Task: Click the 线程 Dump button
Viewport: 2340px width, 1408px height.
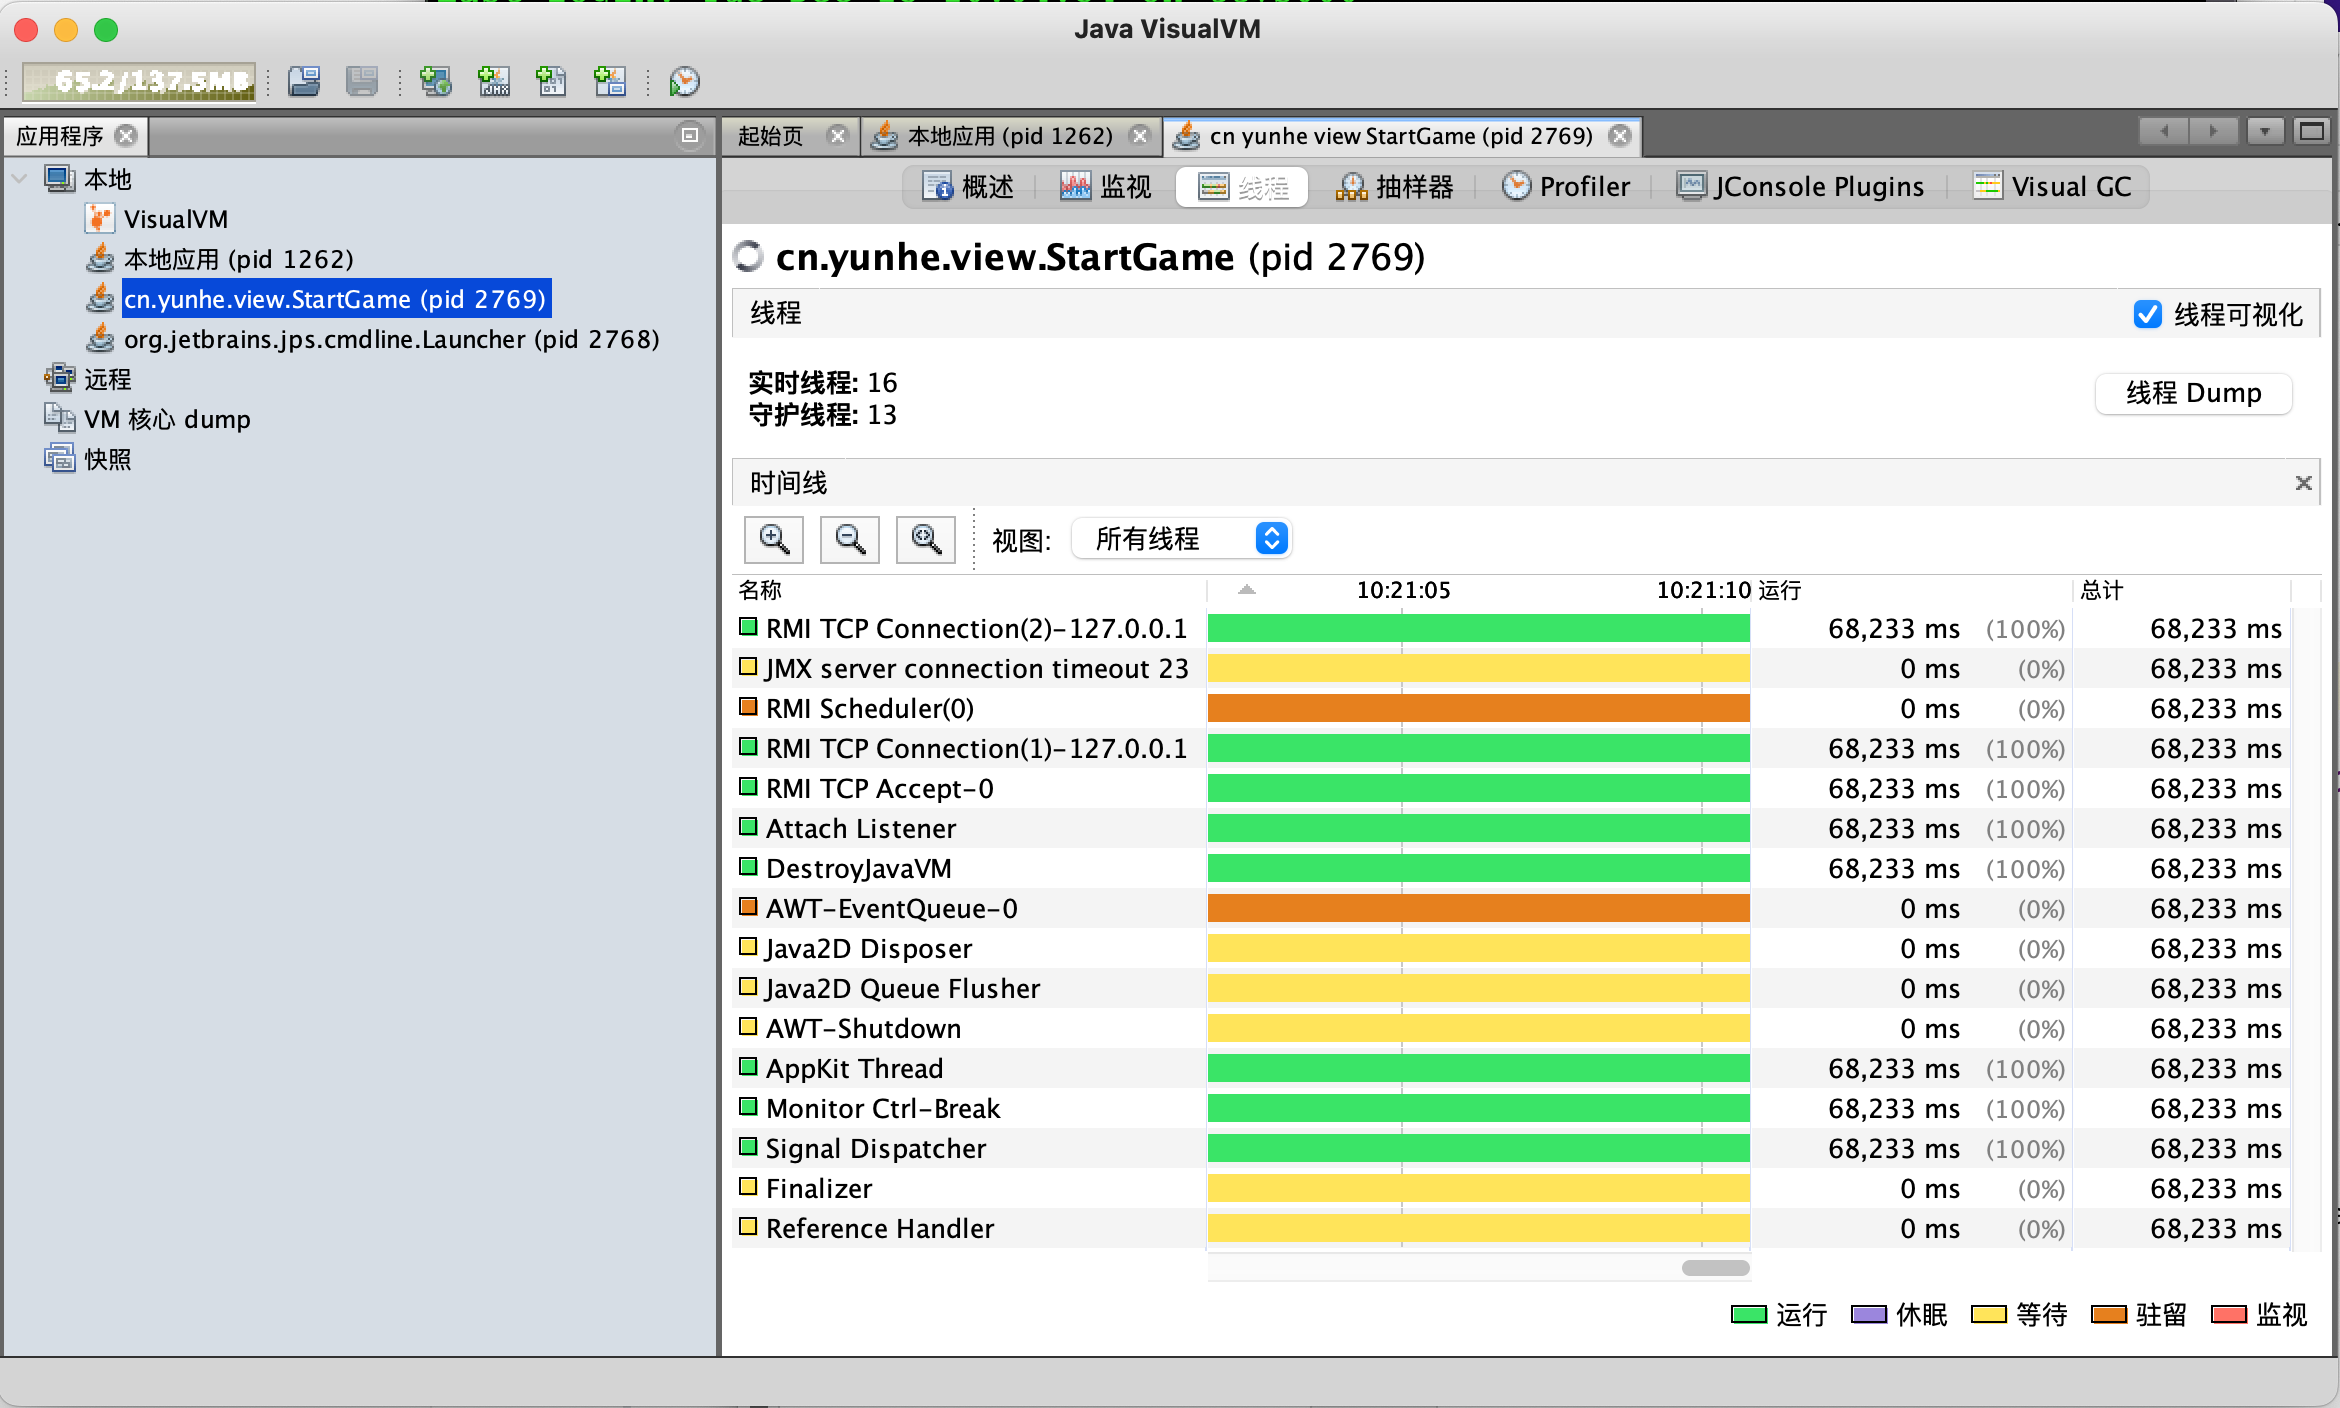Action: pyautogui.click(x=2192, y=393)
